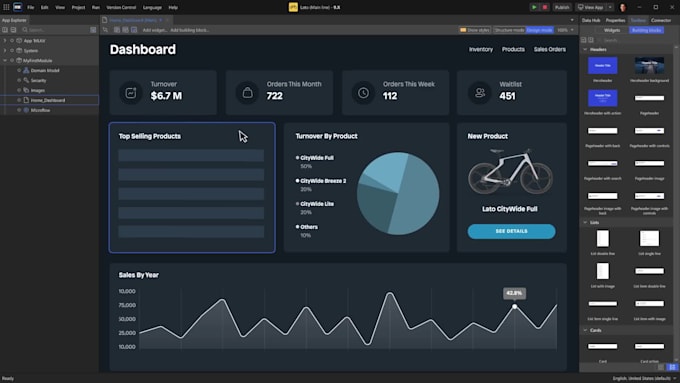
Task: Open the Inventory navigation link
Action: click(481, 49)
